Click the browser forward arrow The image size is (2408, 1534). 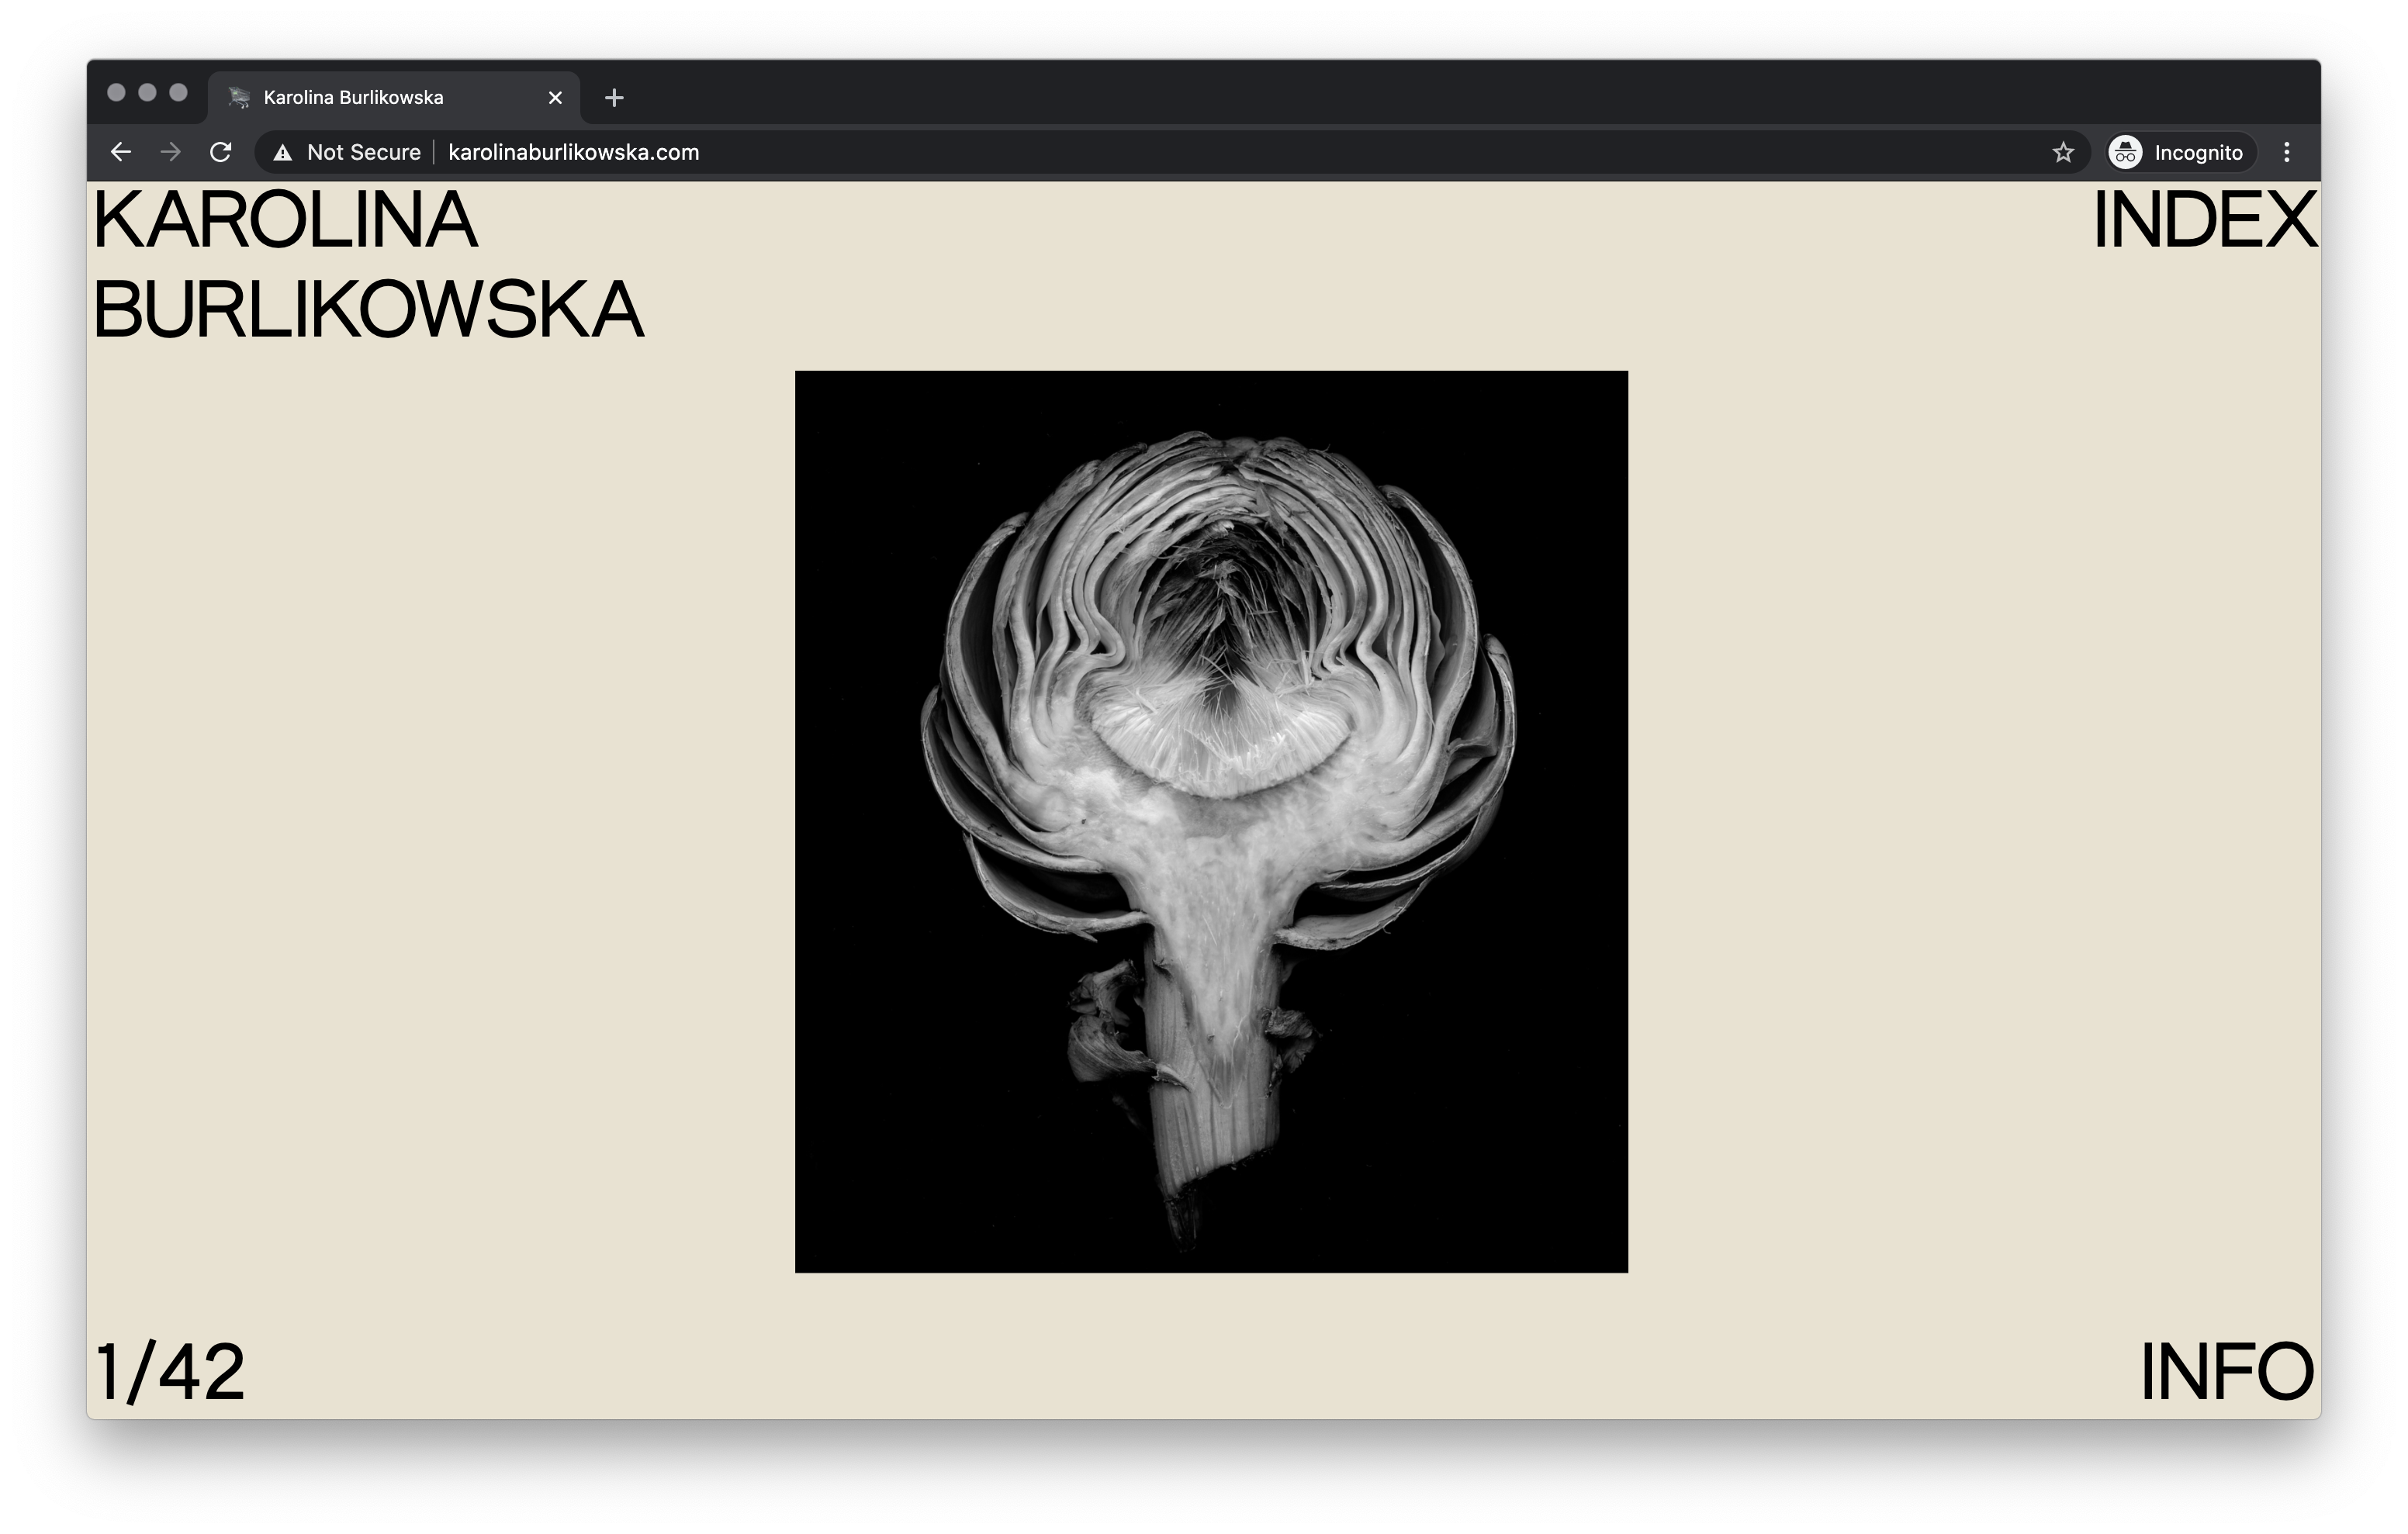171,152
